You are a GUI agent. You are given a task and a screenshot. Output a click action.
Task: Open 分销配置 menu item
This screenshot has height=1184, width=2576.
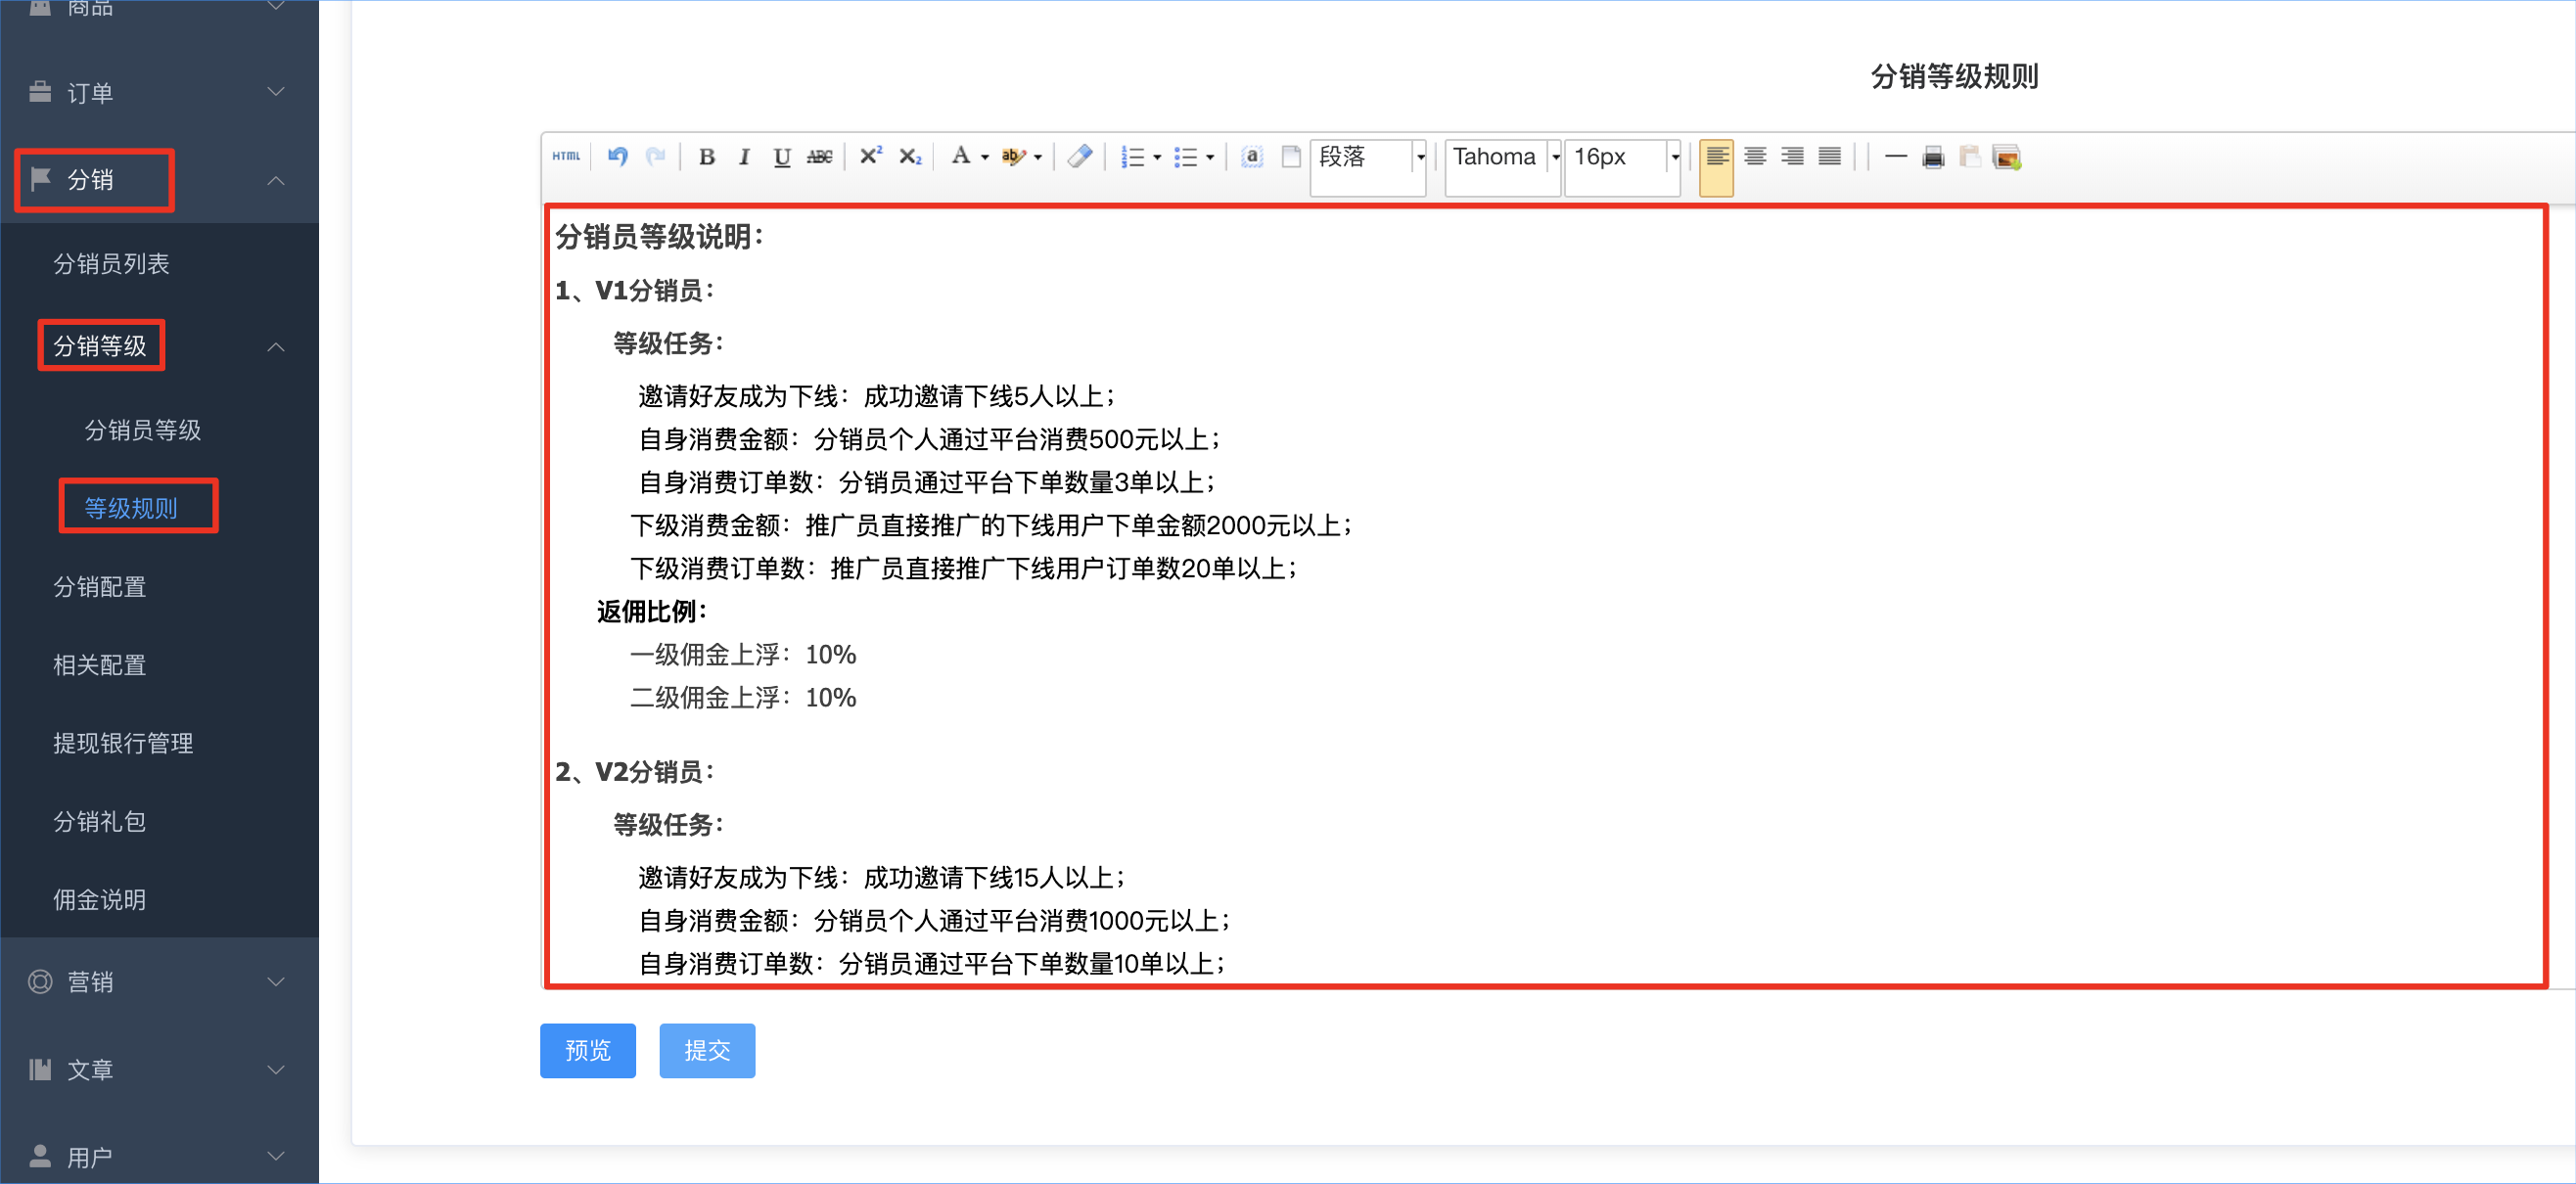[100, 587]
